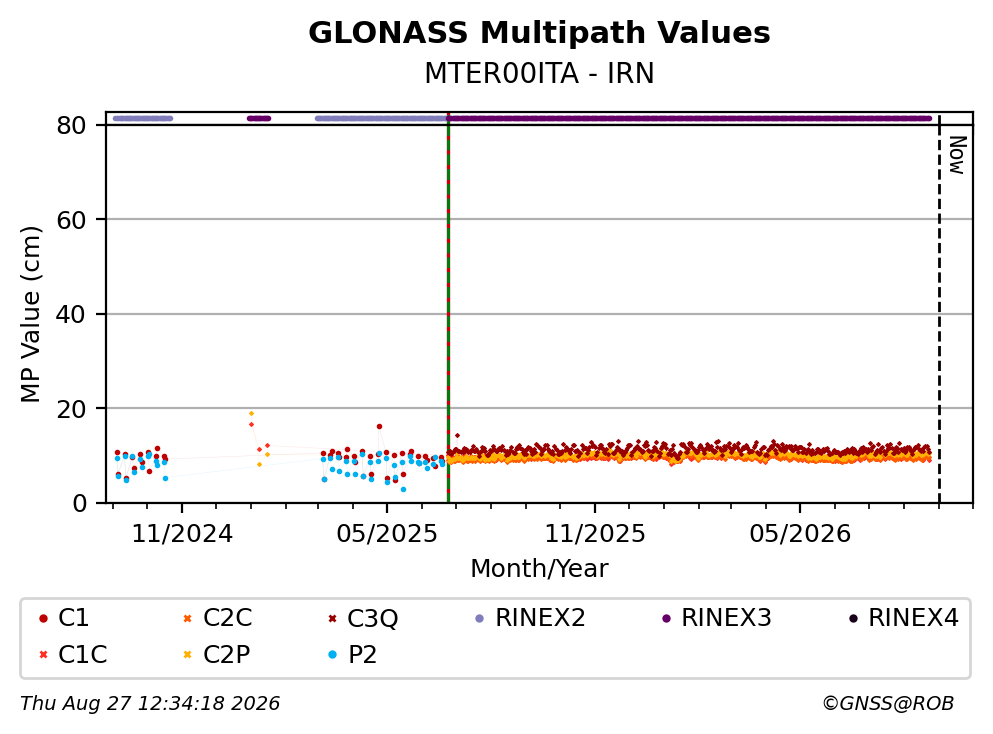Image resolution: width=993 pixels, height=734 pixels.
Task: Click the Month/Year axis label
Action: click(539, 569)
